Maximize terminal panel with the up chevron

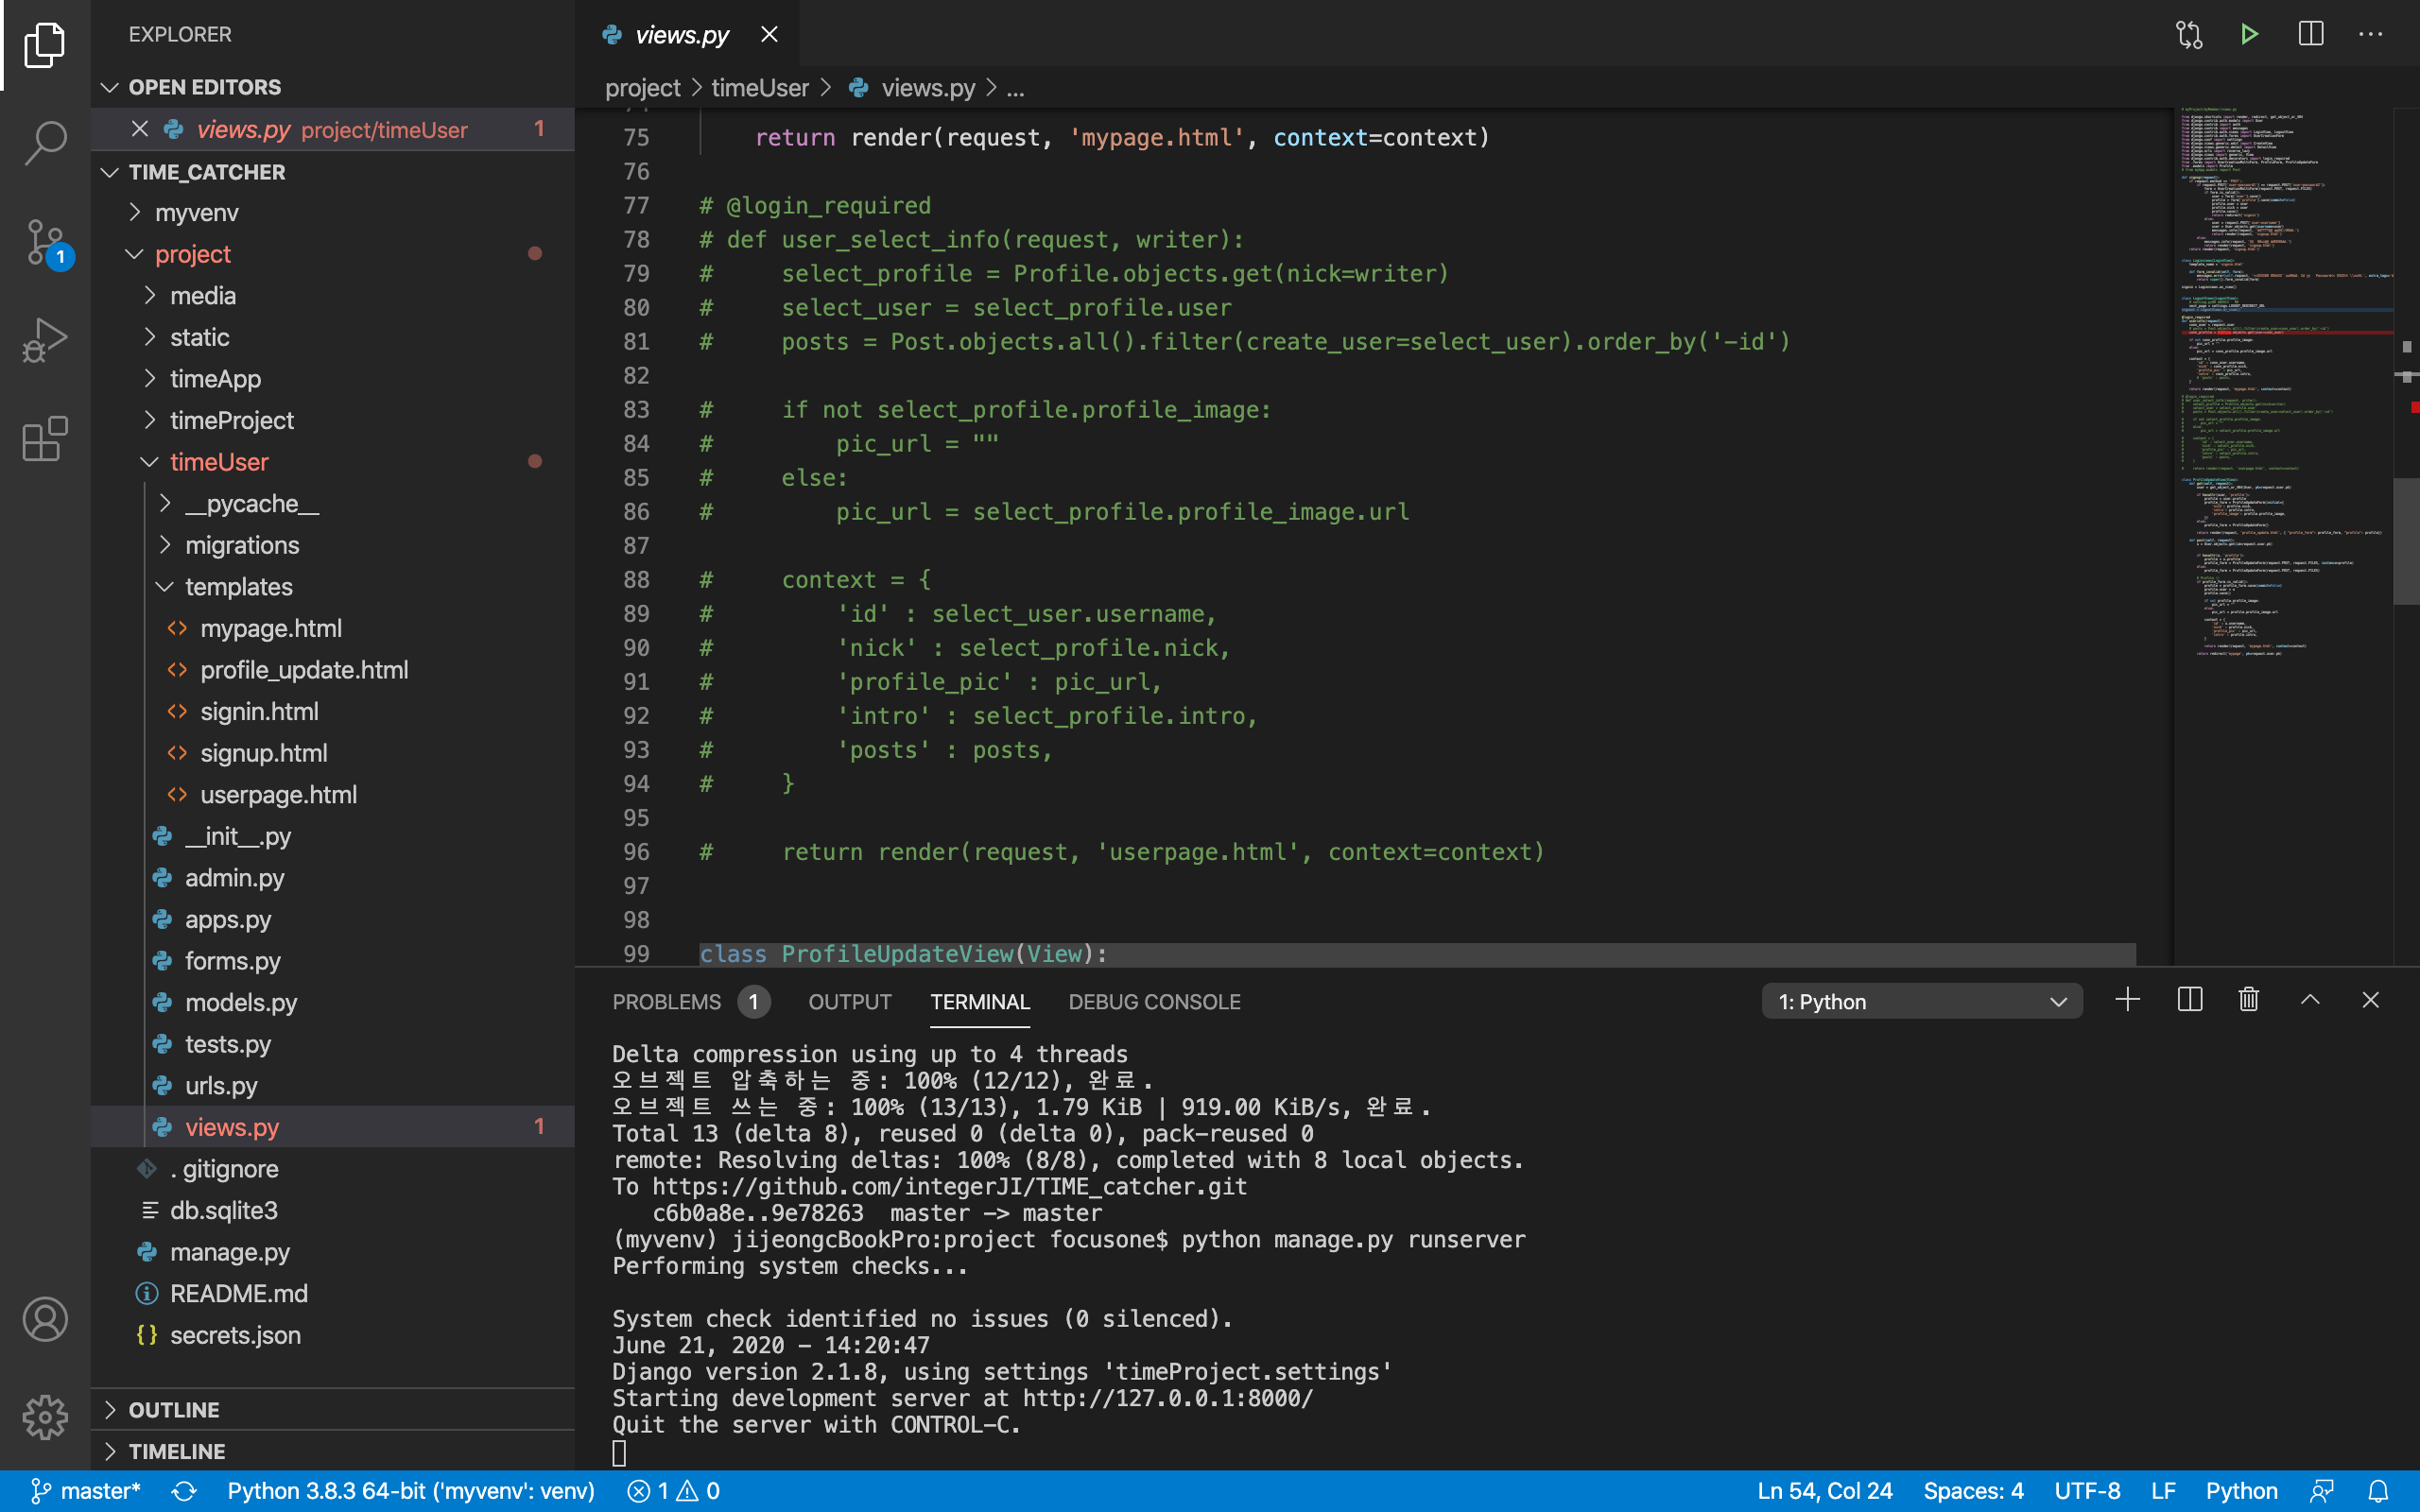click(x=2310, y=1000)
